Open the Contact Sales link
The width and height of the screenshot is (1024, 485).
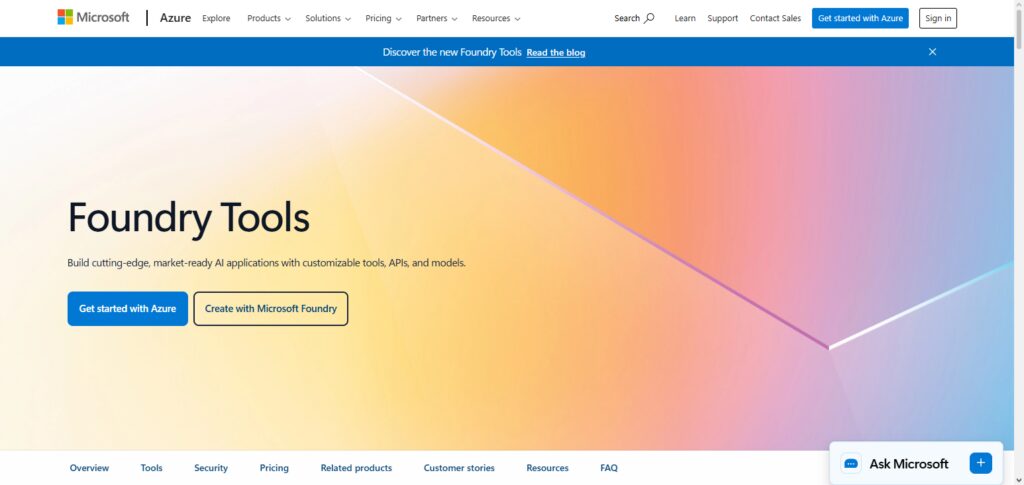775,18
